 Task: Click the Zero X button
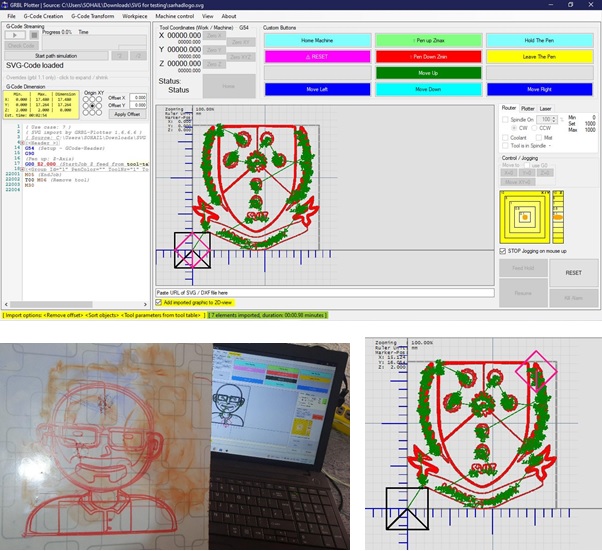click(213, 36)
